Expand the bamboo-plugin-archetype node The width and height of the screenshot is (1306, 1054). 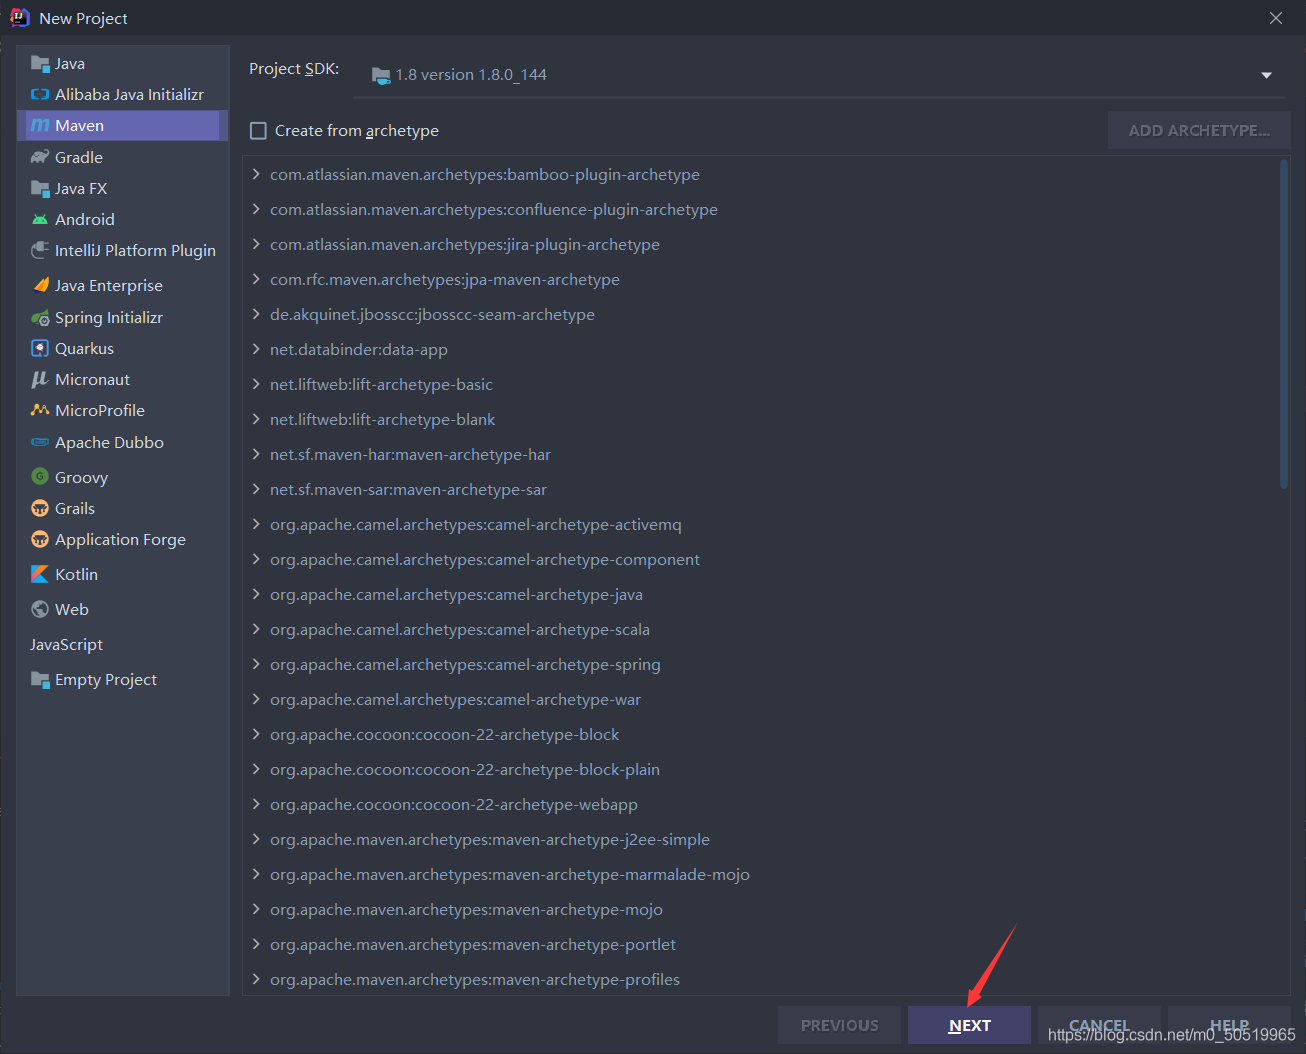(256, 174)
